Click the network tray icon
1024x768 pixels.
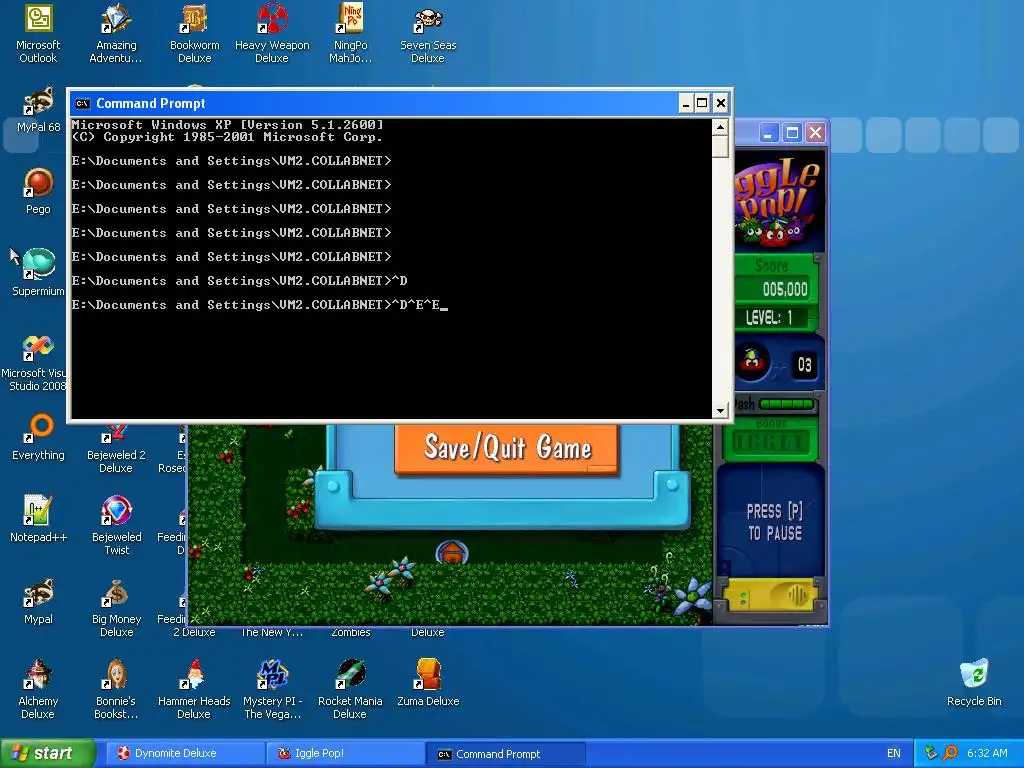coord(931,753)
